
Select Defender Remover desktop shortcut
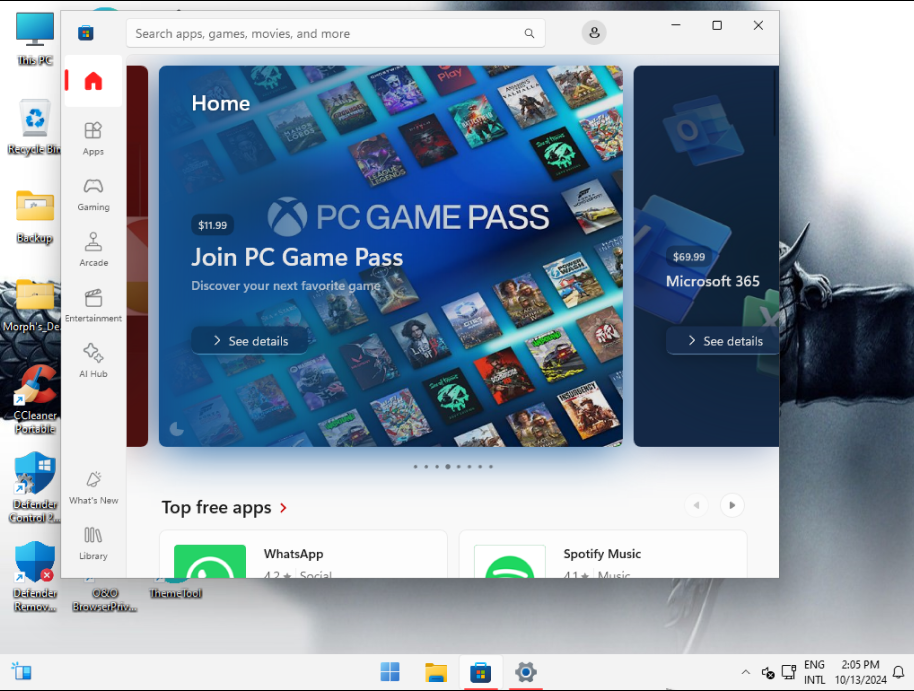(x=35, y=577)
